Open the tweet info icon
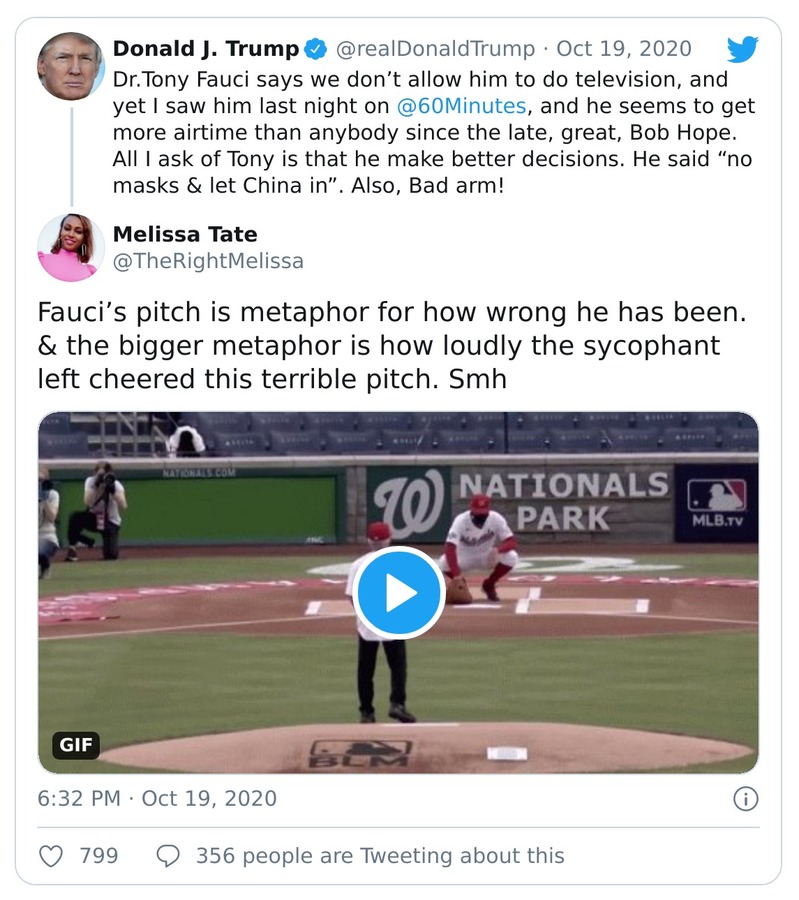The width and height of the screenshot is (799, 900). [748, 799]
